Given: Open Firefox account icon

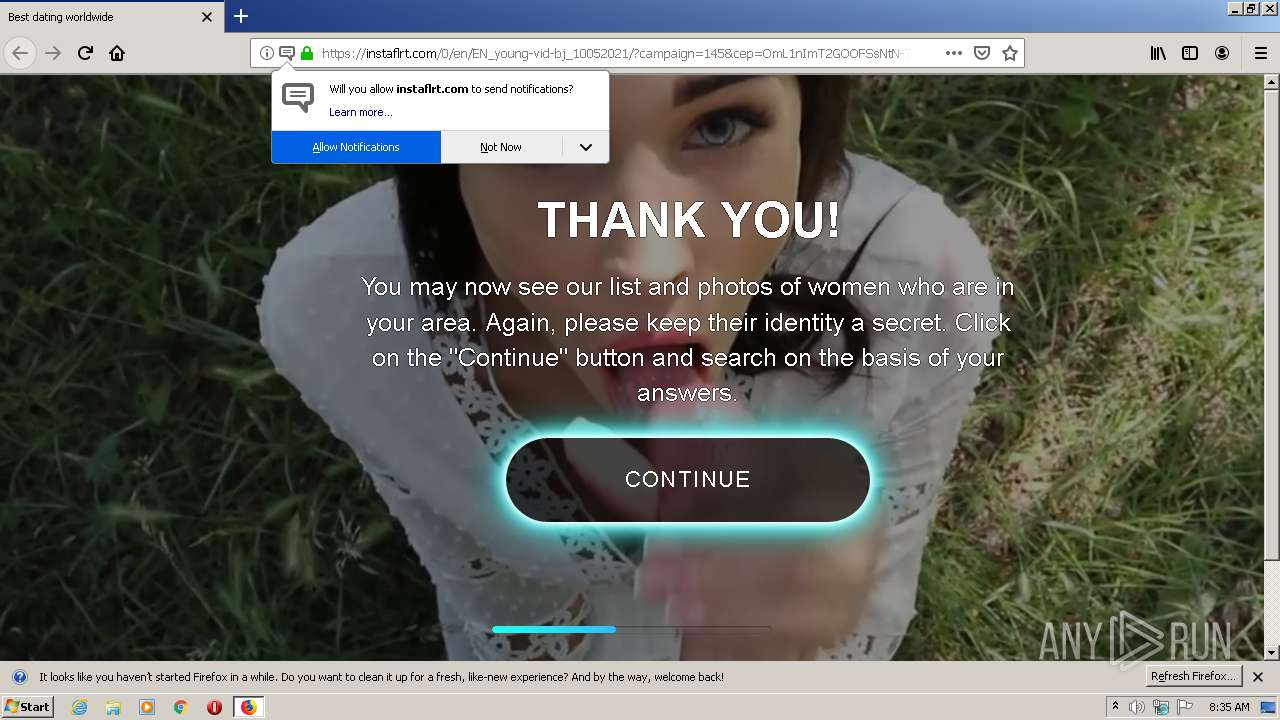Looking at the screenshot, I should 1222,53.
